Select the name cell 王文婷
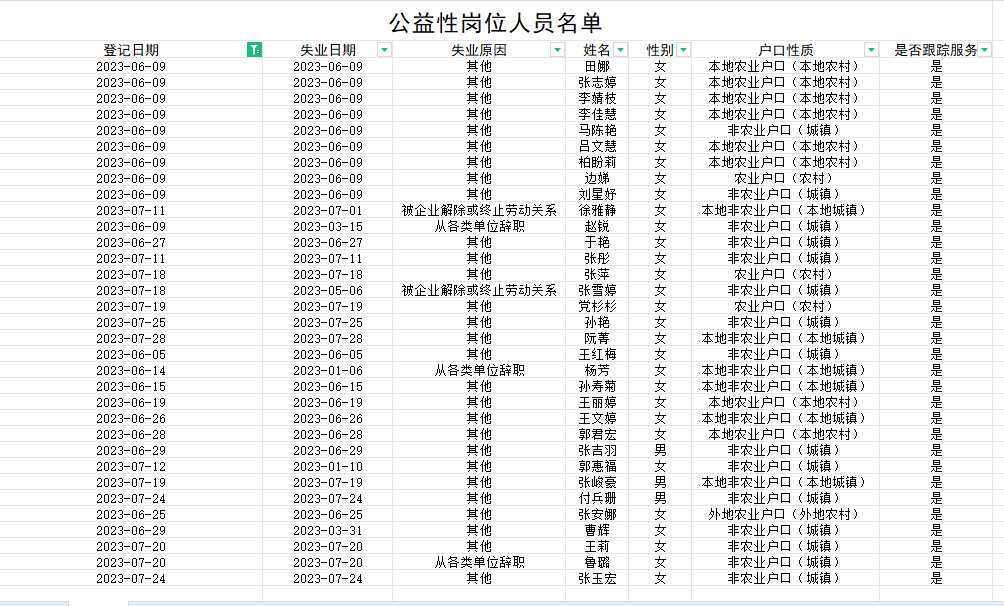 pos(597,419)
